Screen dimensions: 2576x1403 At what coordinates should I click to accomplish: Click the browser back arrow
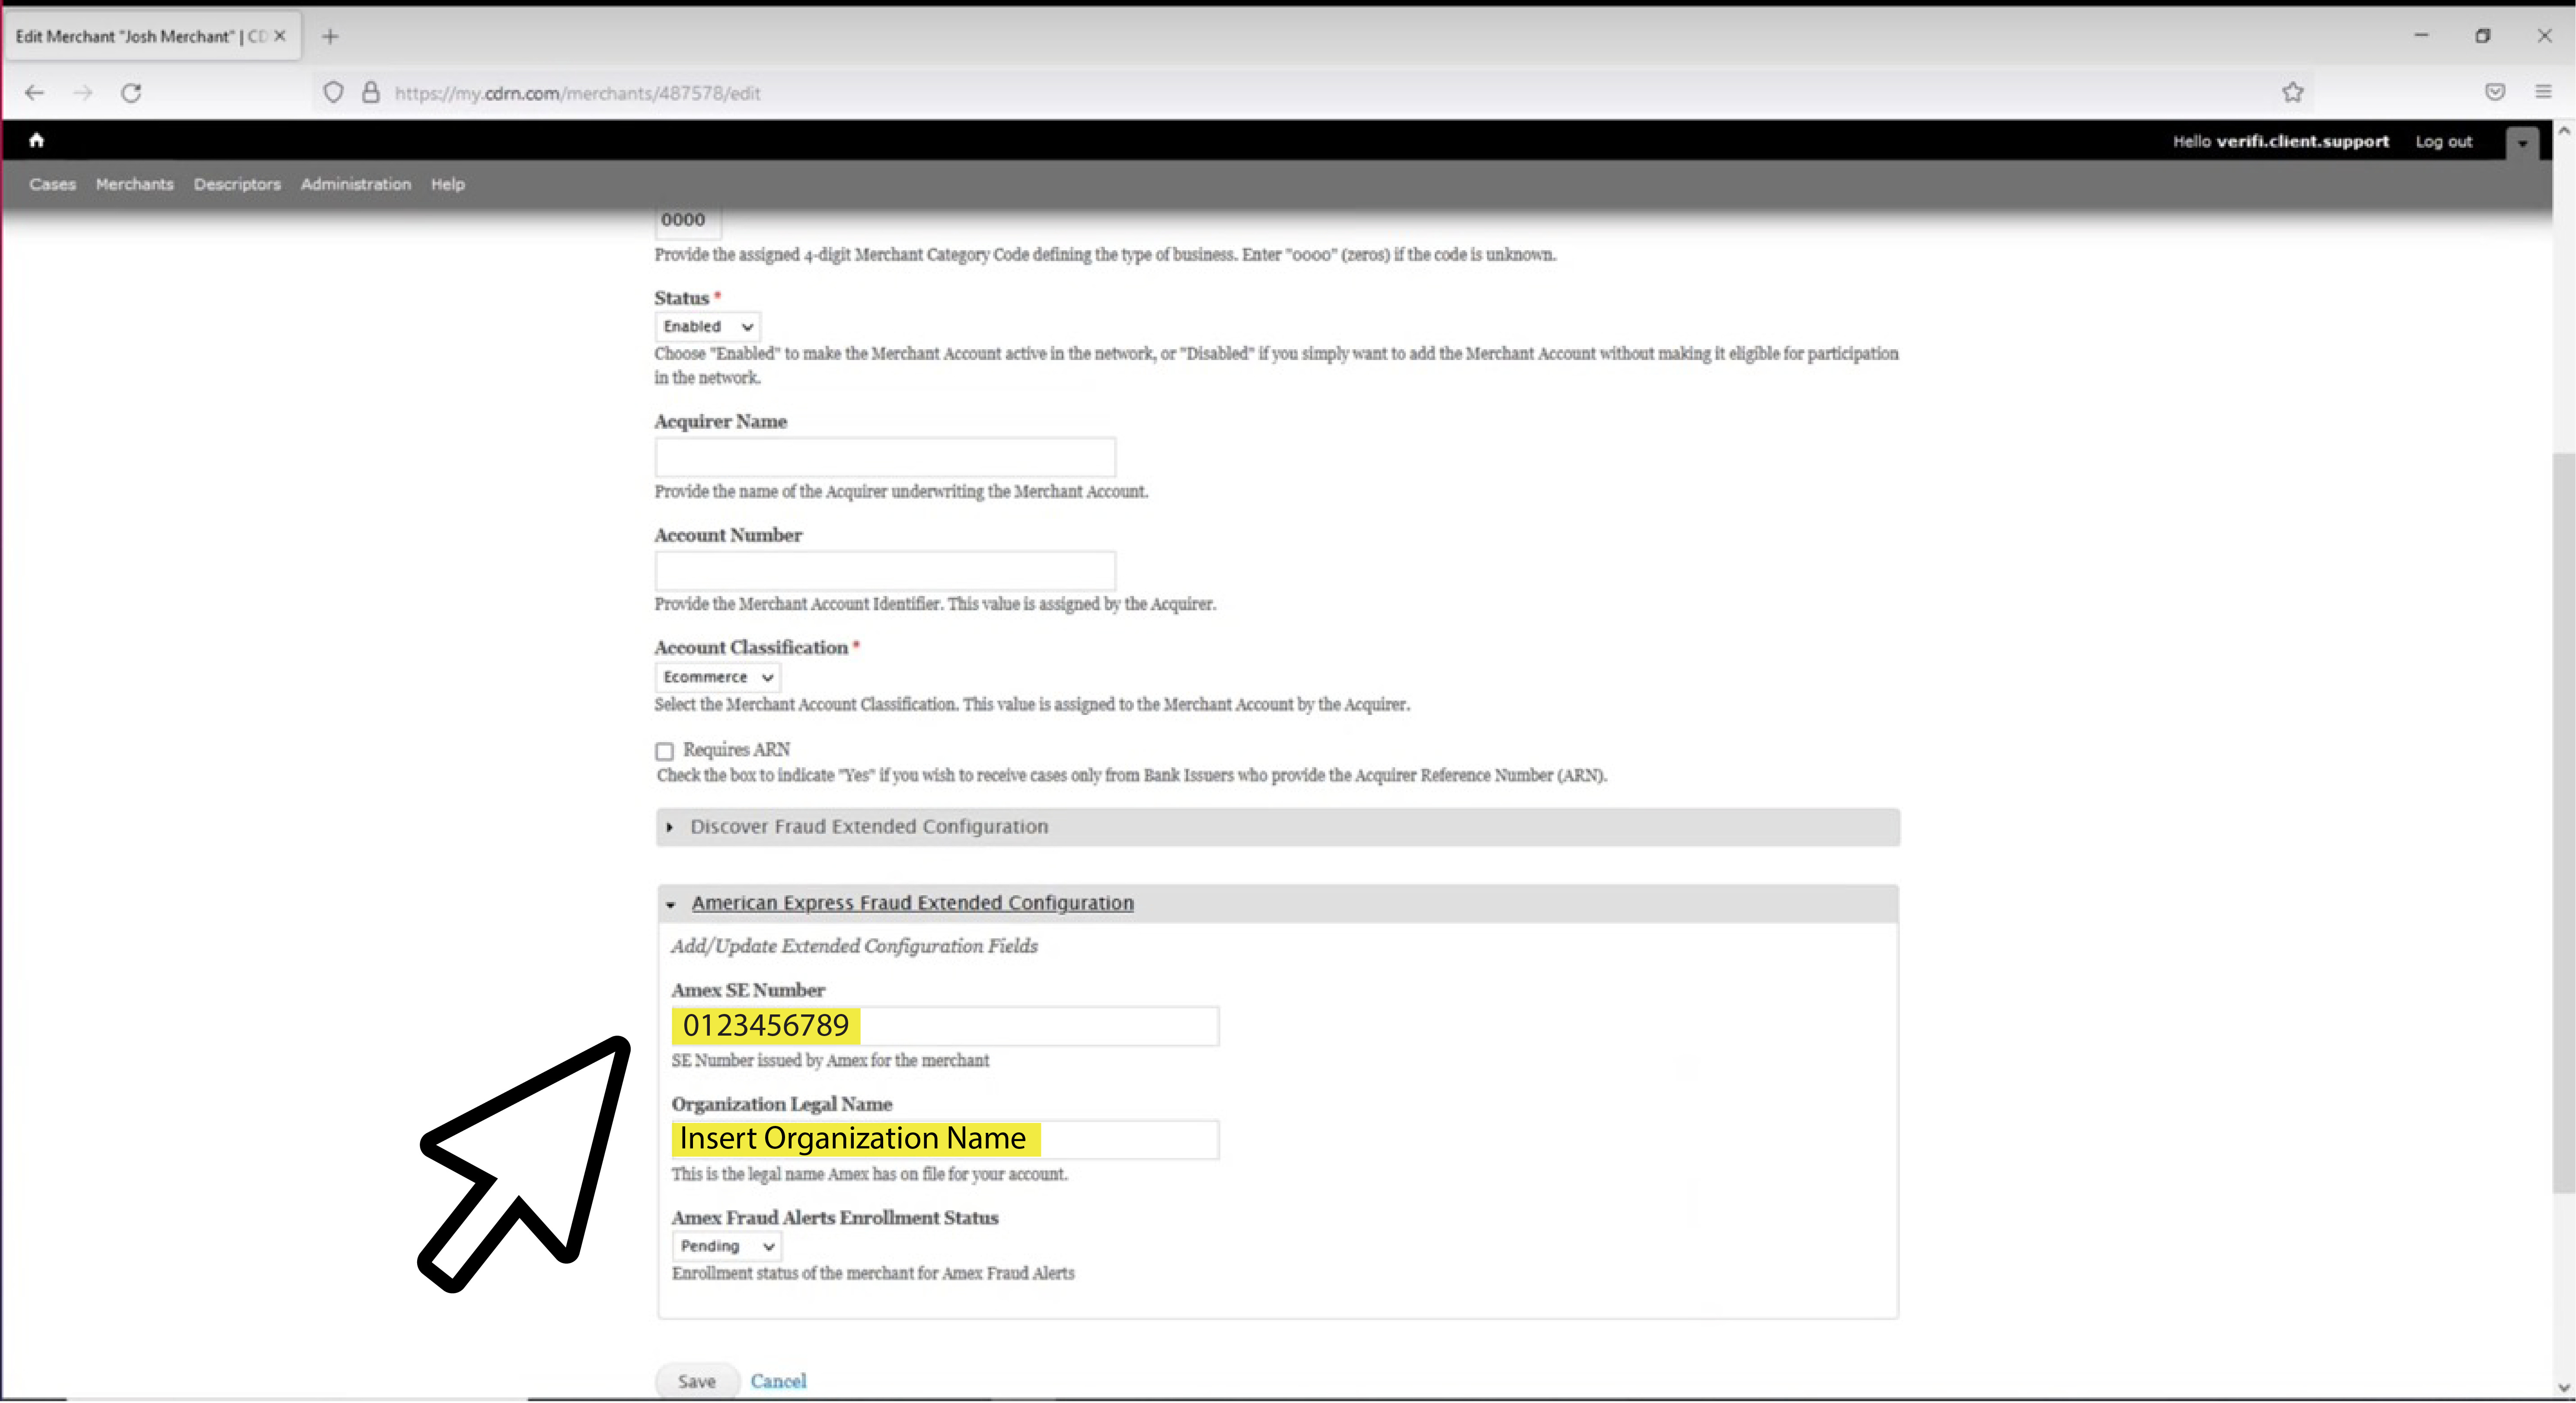[35, 93]
